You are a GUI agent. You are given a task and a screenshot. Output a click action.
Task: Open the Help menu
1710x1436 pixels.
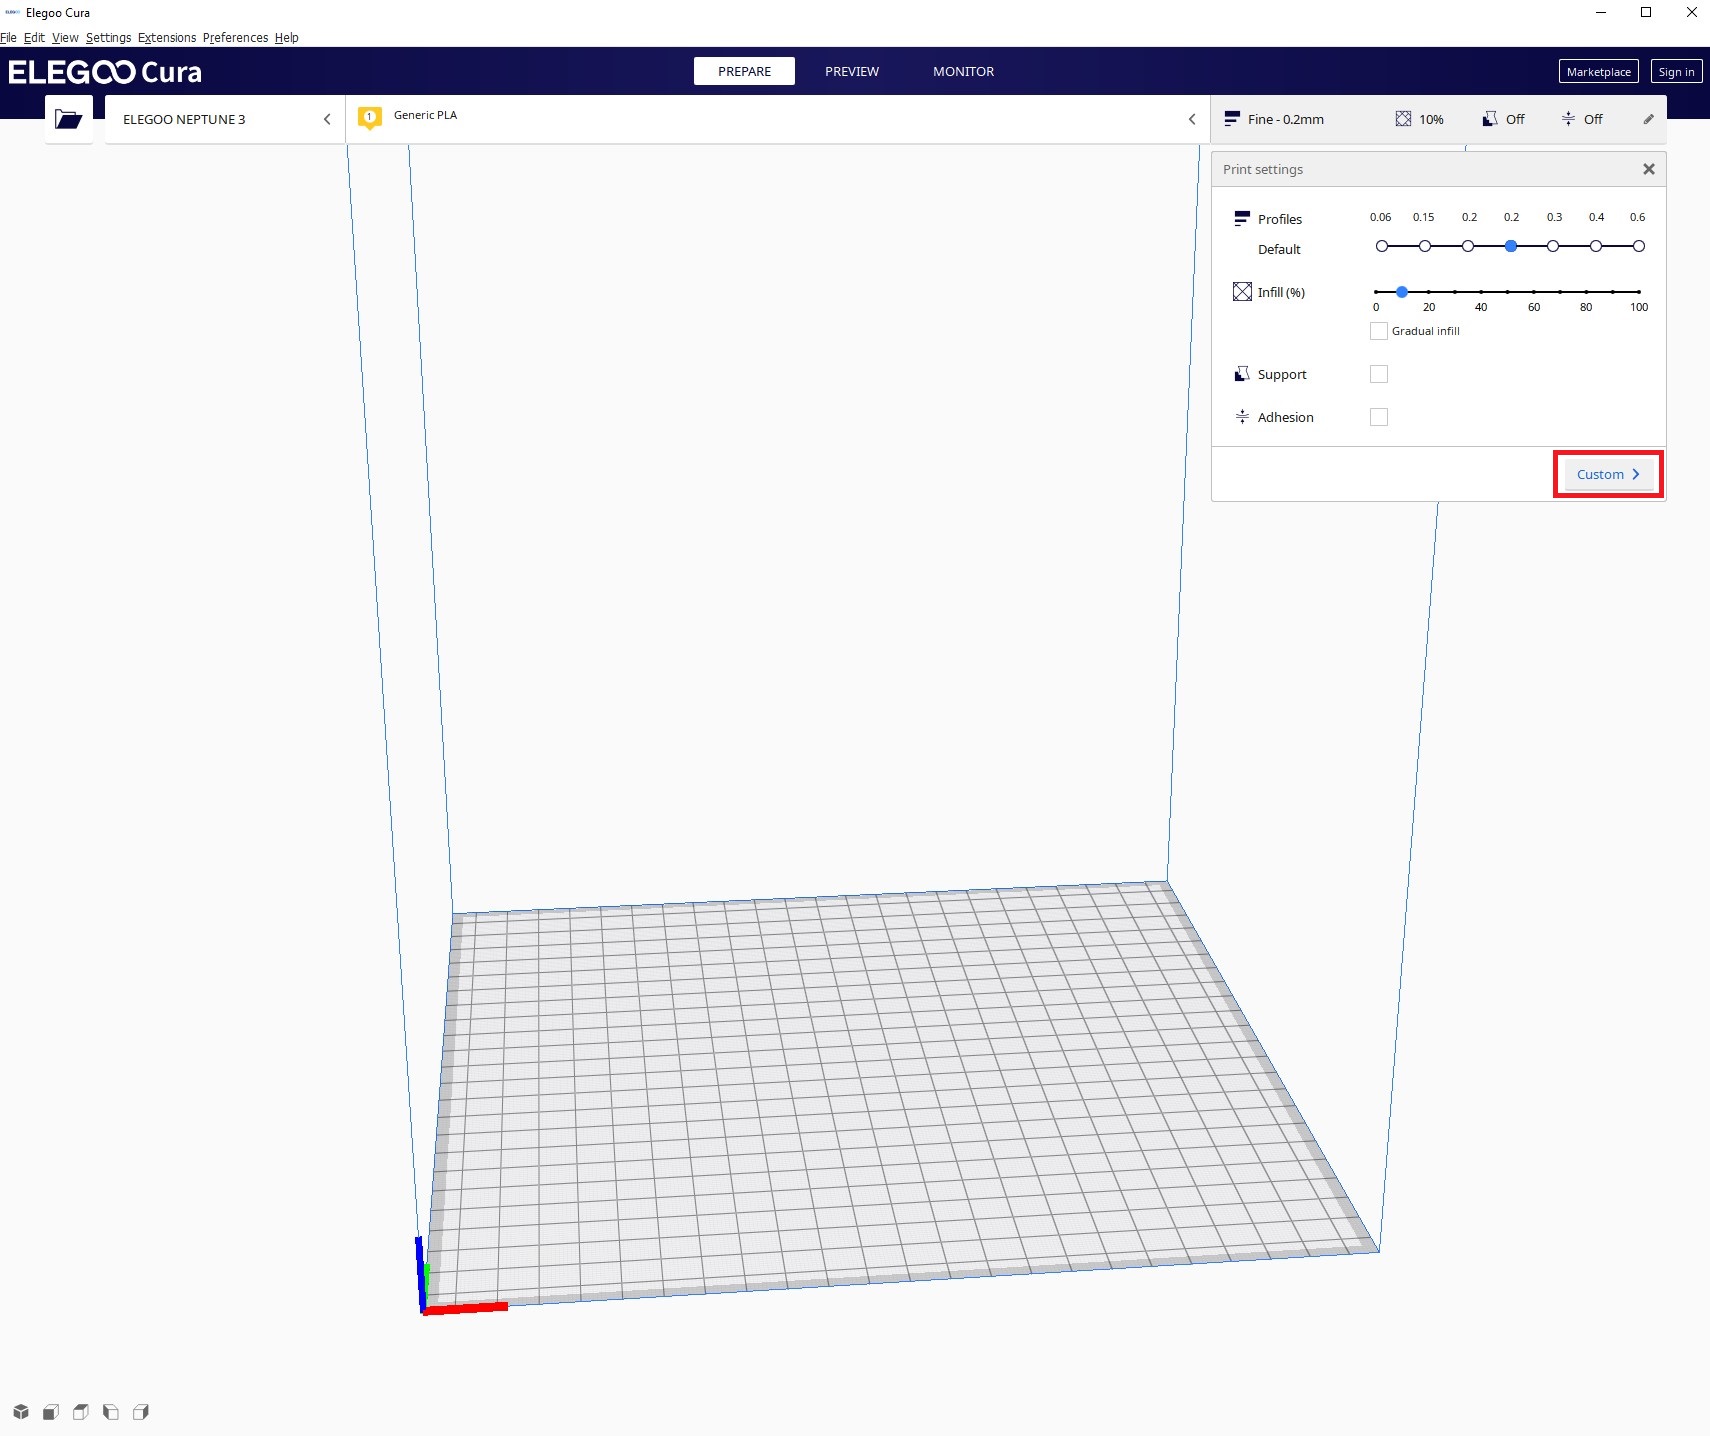pos(287,38)
